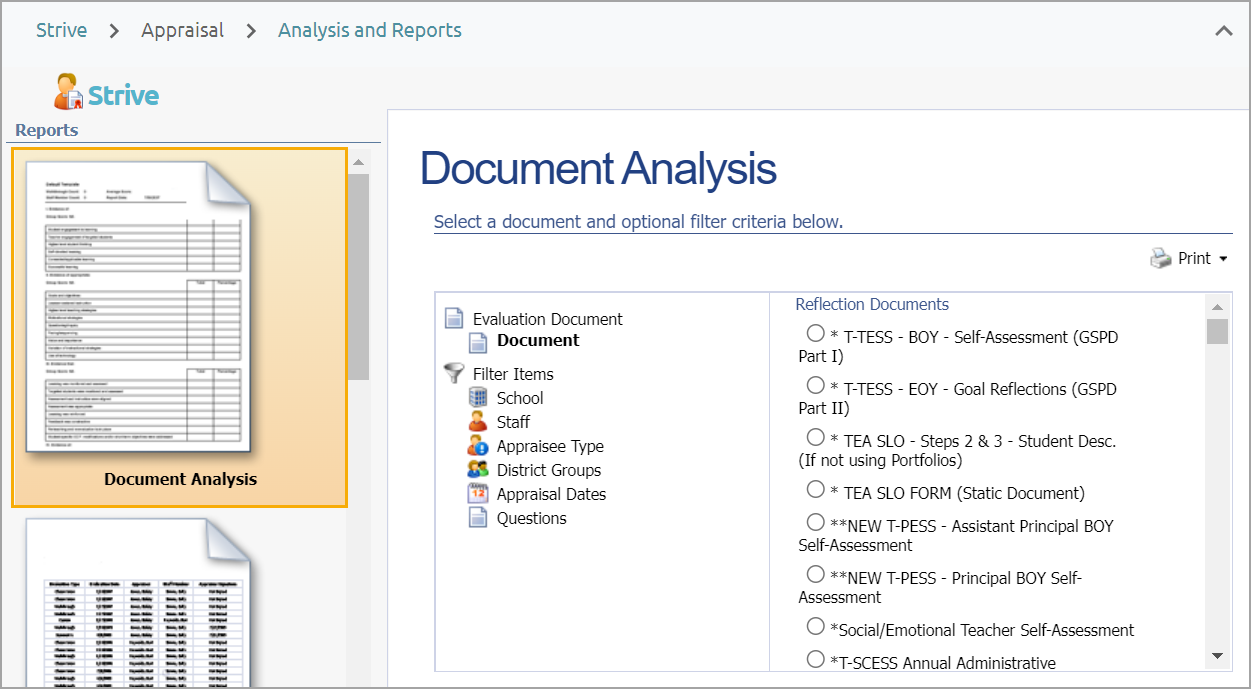
Task: Click the Reflection Documents heading
Action: [872, 304]
